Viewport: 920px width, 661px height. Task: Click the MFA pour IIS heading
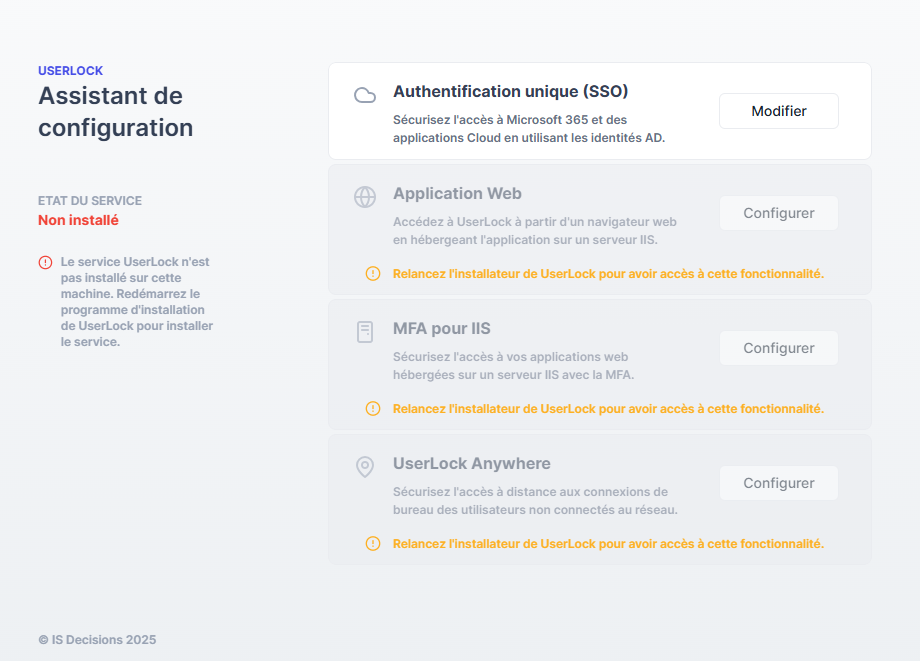click(x=441, y=329)
